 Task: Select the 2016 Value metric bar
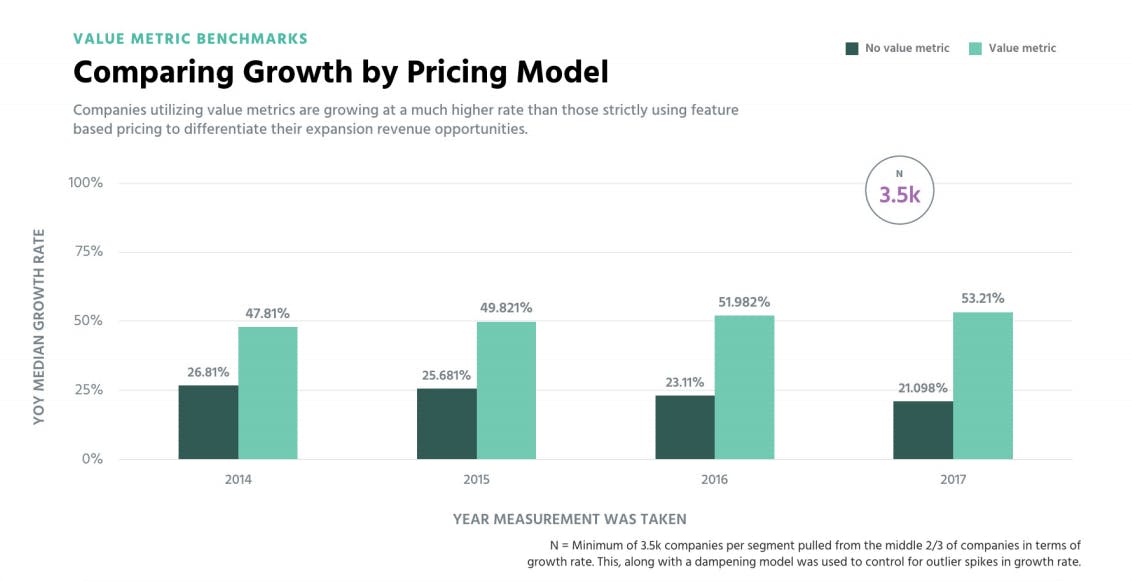coord(744,387)
